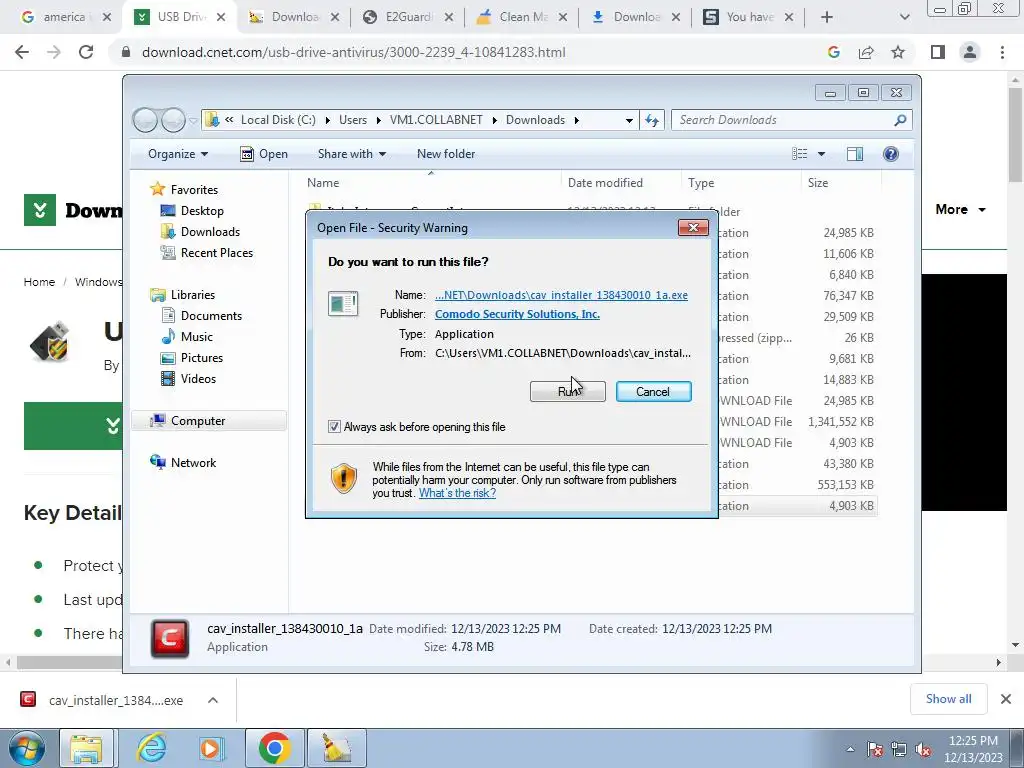
Task: Expand the Share with menu
Action: [x=351, y=154]
